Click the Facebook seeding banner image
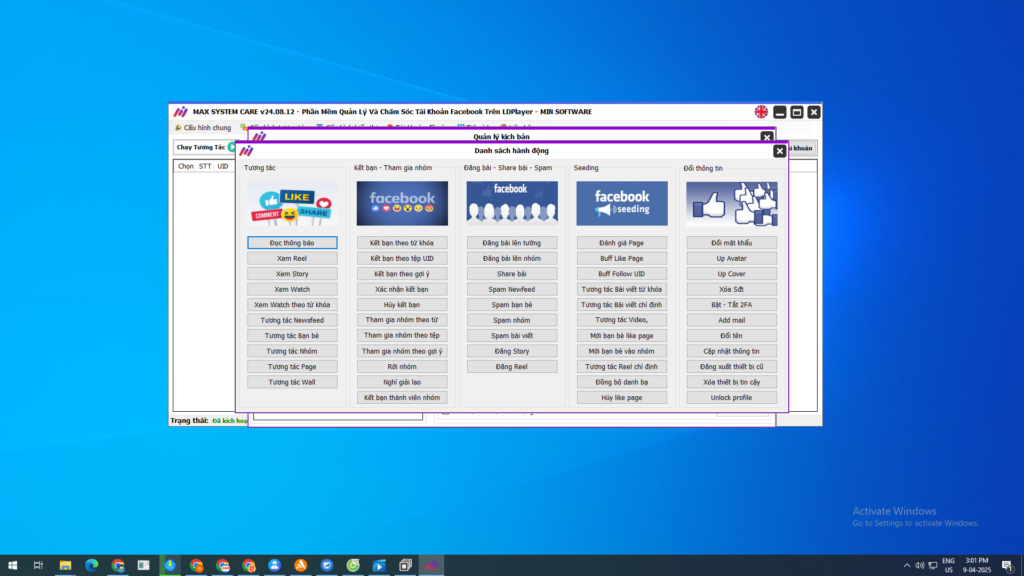 point(622,203)
